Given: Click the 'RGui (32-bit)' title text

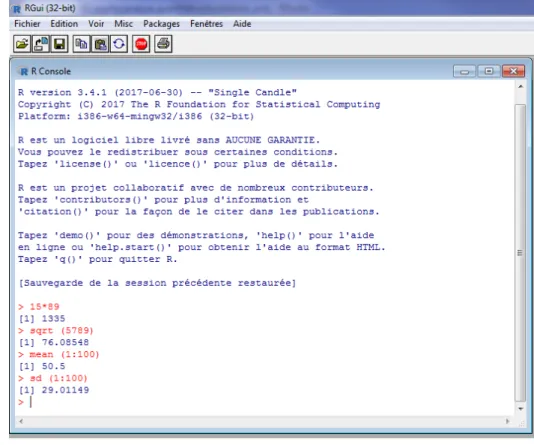Looking at the screenshot, I should [50, 9].
